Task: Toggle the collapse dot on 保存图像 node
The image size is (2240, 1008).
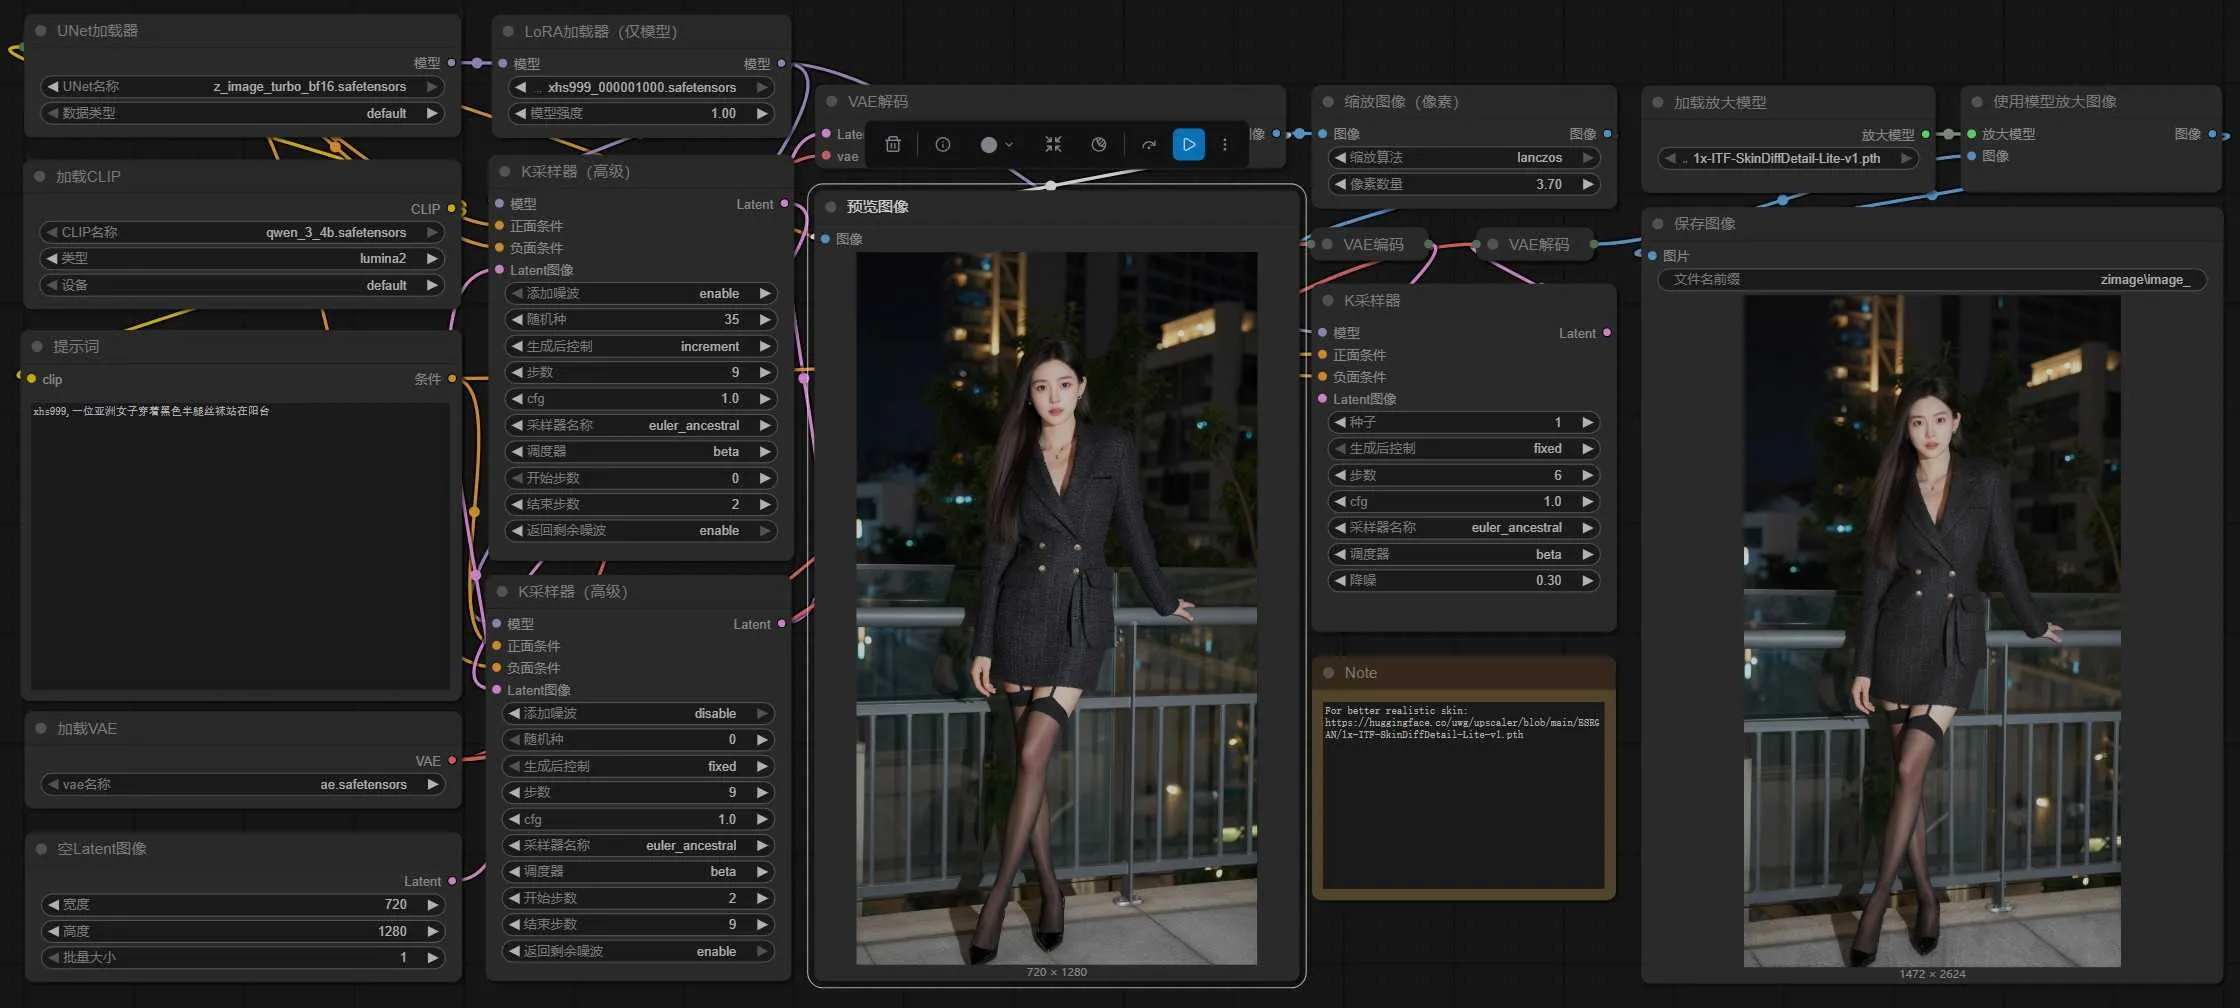Action: [x=1658, y=224]
